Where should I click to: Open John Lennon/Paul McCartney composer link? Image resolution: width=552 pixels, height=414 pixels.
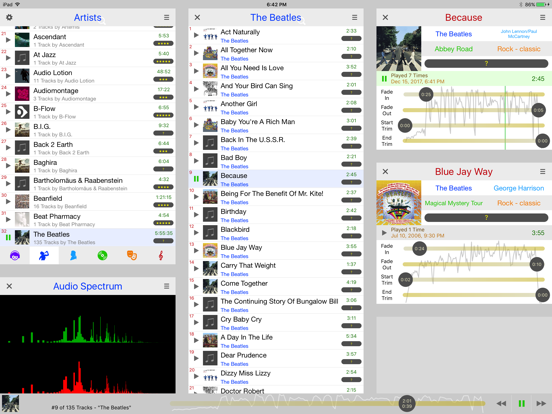coord(519,34)
